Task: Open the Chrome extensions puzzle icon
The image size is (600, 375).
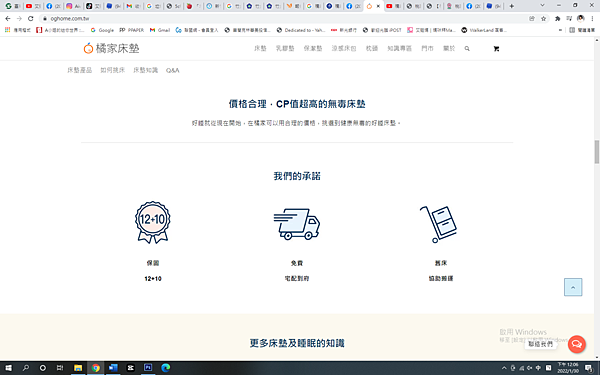Action: [558, 18]
